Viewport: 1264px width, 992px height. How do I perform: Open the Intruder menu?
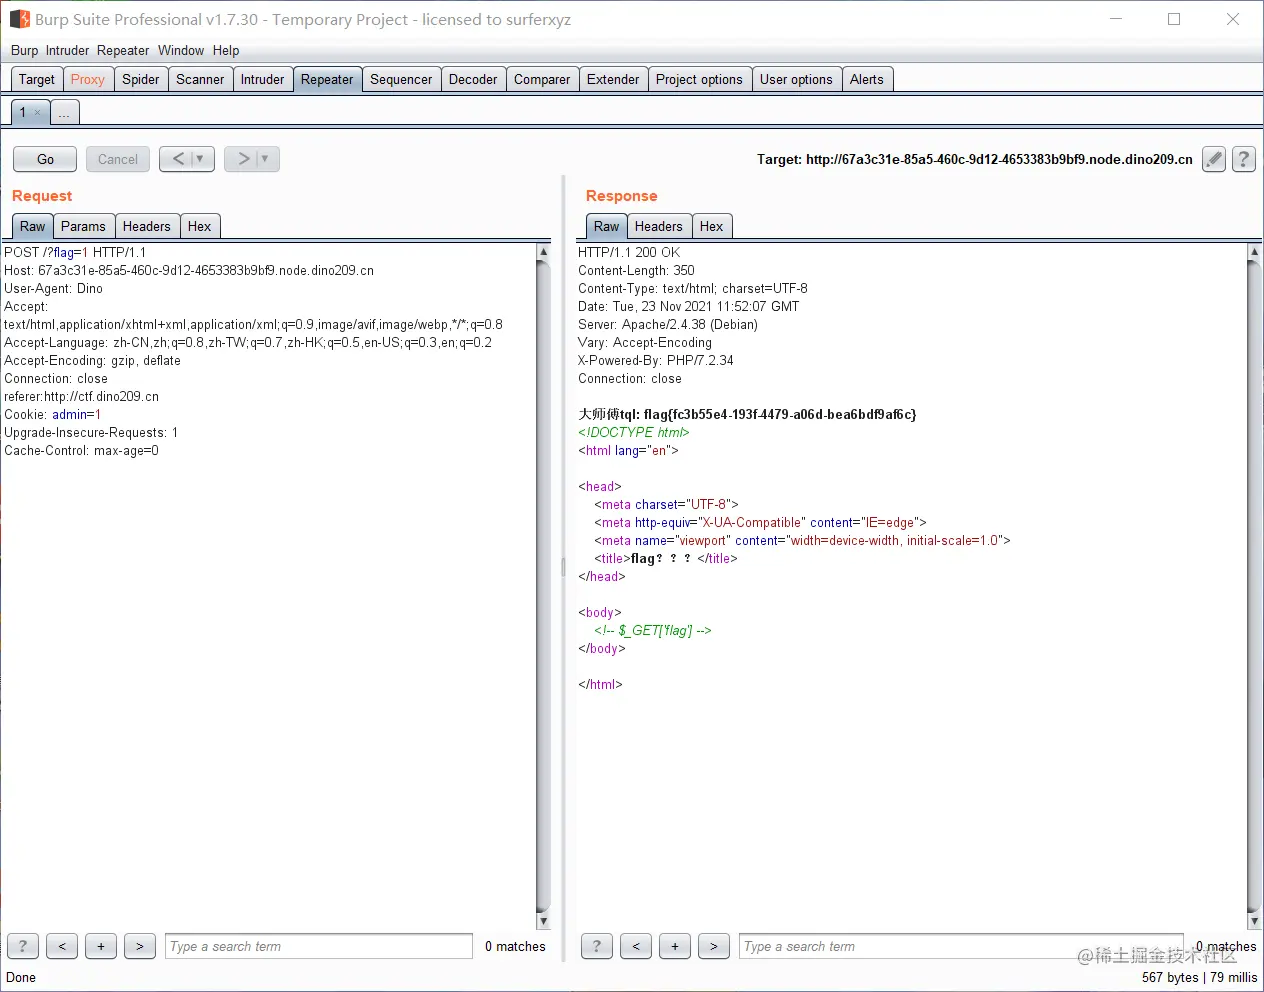[x=67, y=50]
